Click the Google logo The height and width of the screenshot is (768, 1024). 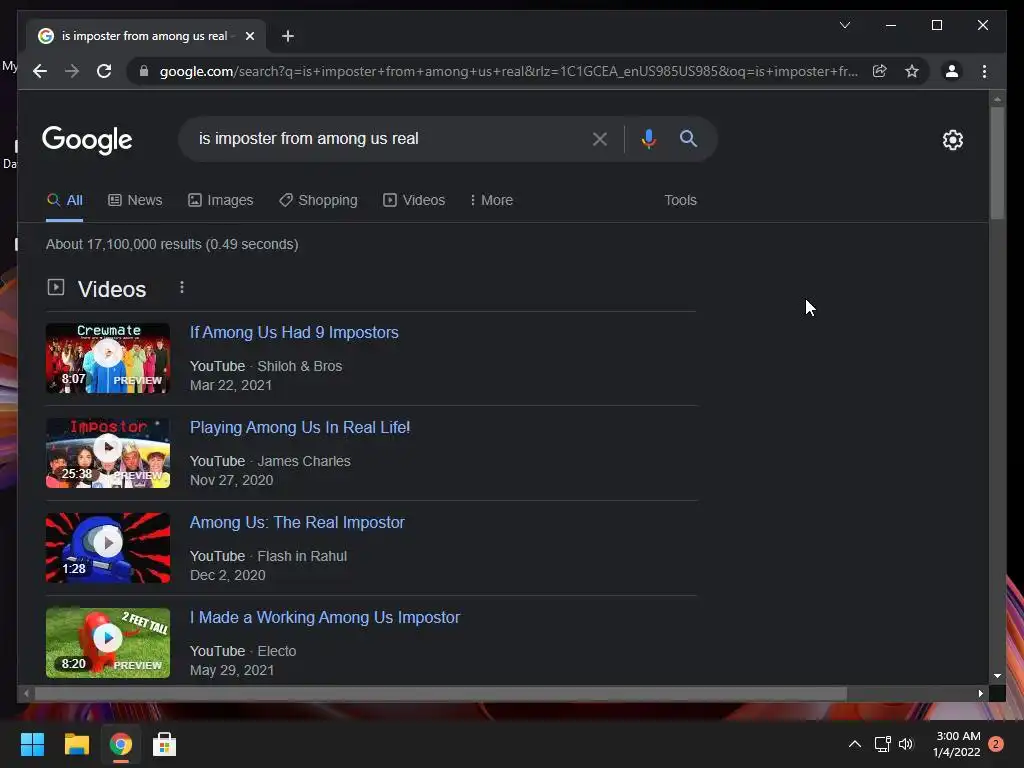tap(87, 140)
